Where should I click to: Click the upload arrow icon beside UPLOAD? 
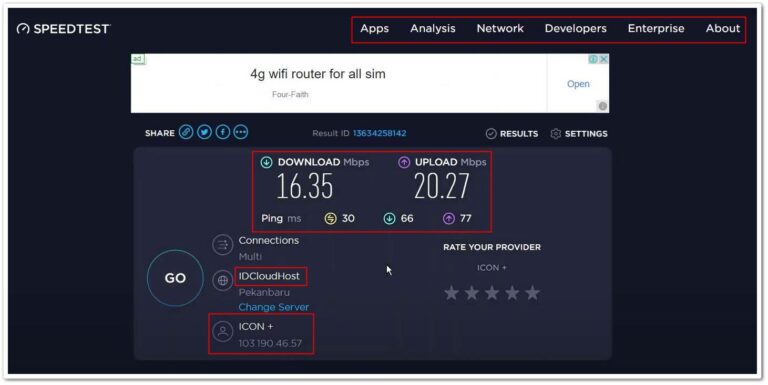pyautogui.click(x=404, y=163)
